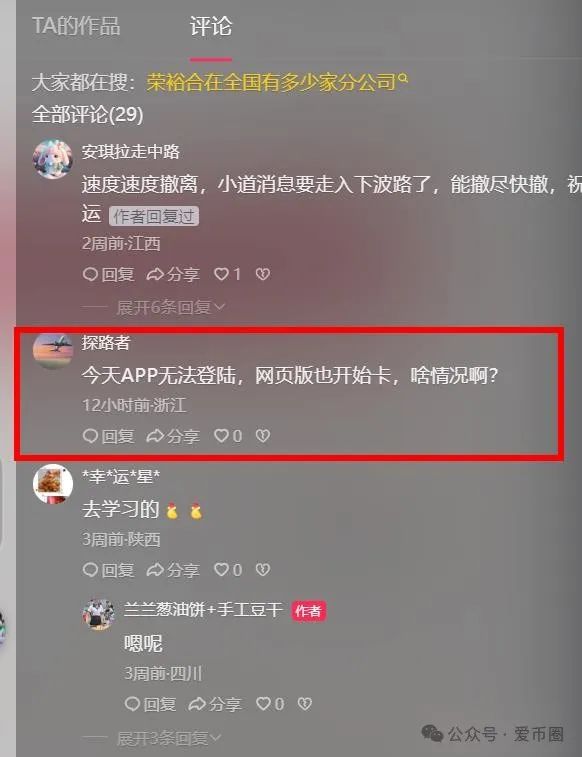Share the 去学习的 comment
Viewport: 582px width, 757px height.
173,570
